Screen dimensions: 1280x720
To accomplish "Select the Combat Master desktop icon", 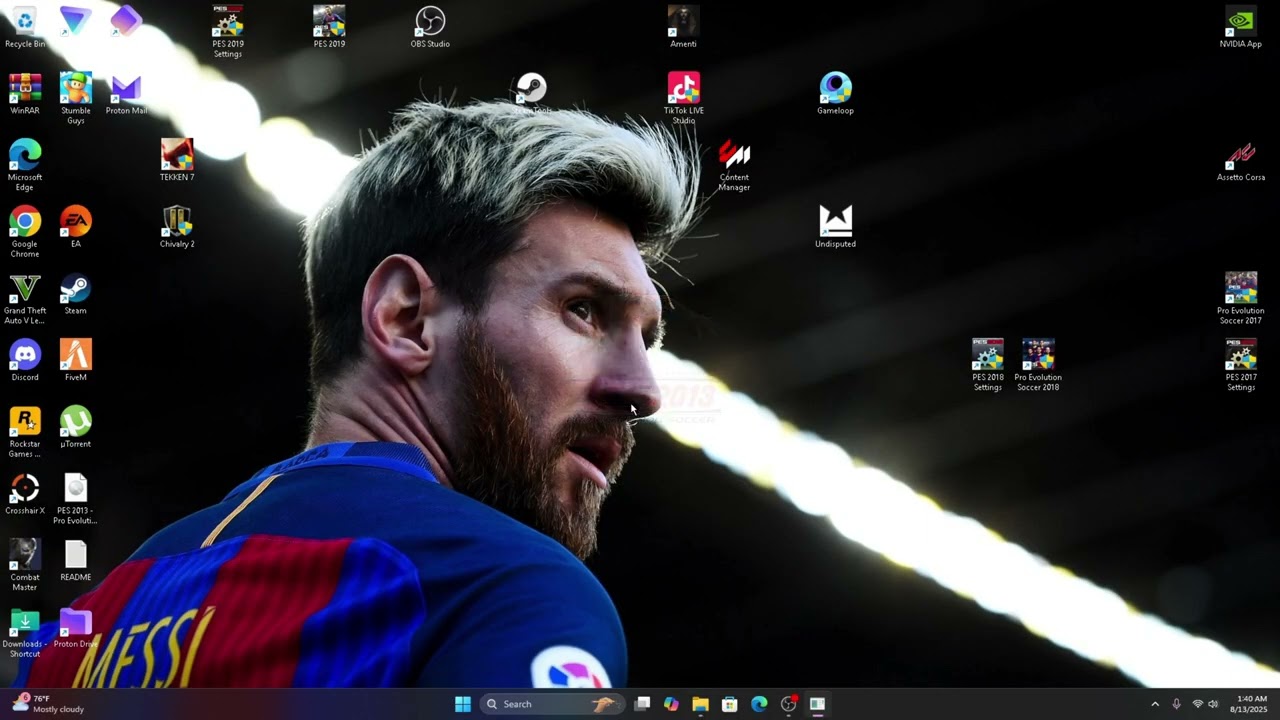I will point(25,566).
